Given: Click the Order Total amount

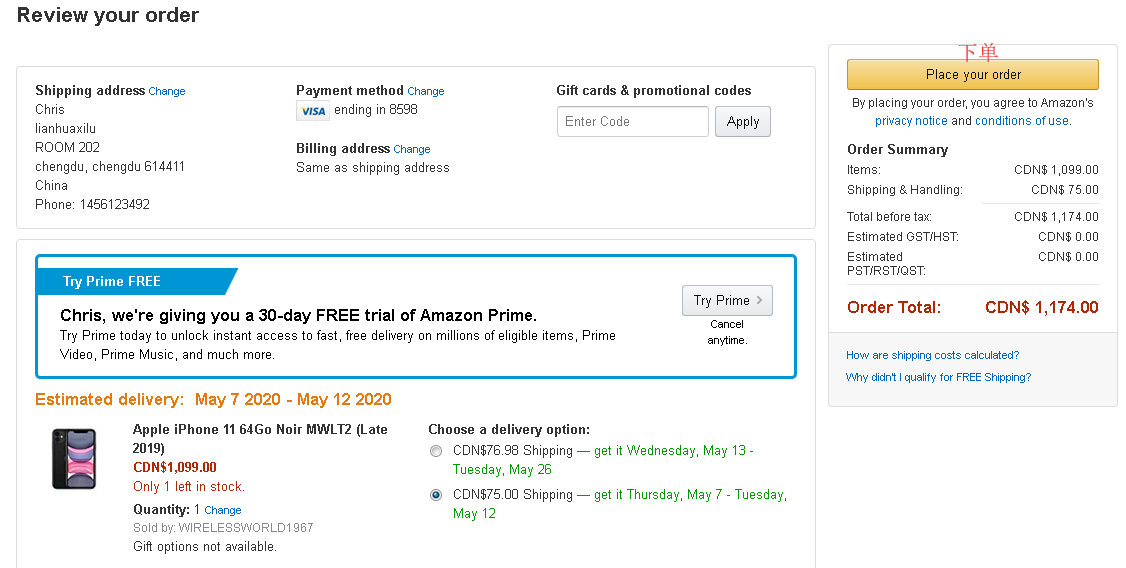Looking at the screenshot, I should coord(1041,308).
